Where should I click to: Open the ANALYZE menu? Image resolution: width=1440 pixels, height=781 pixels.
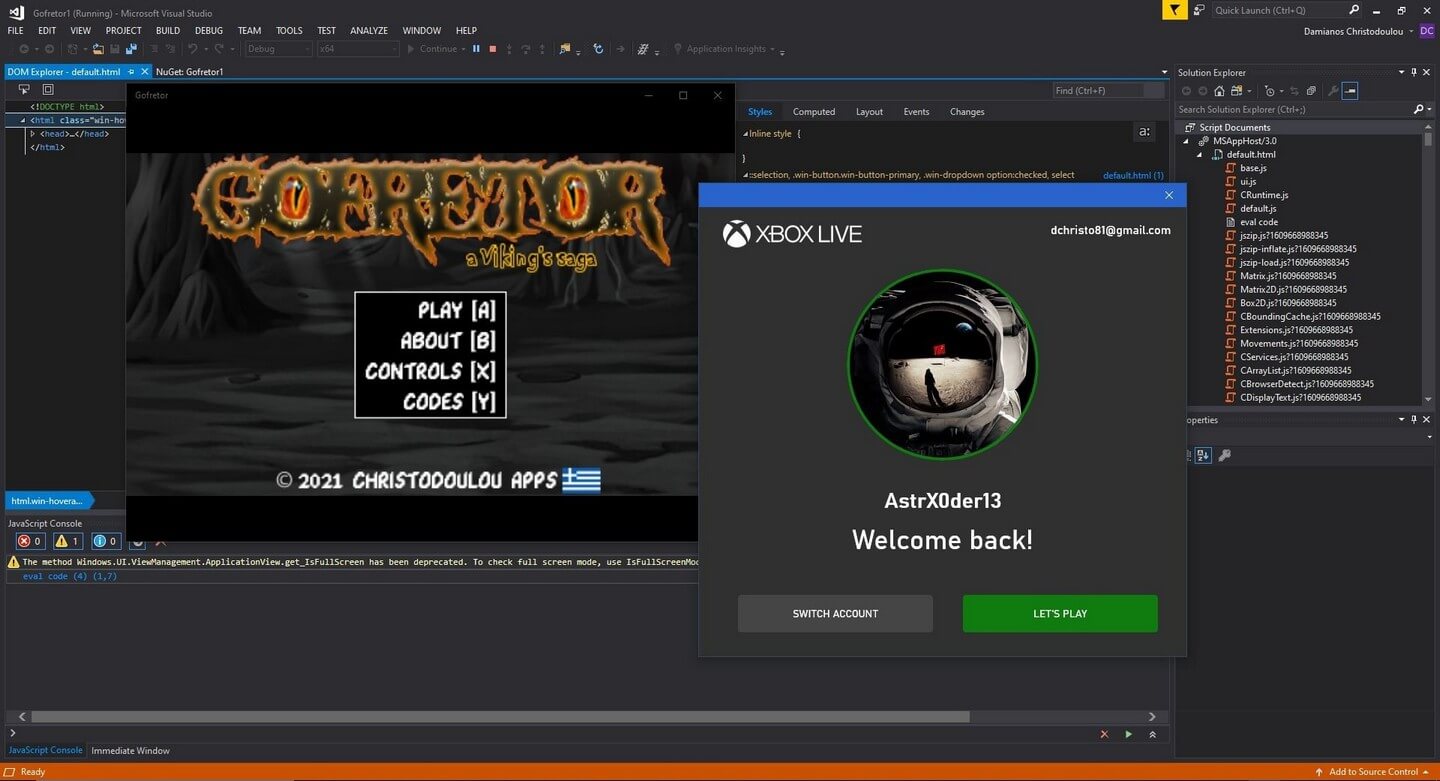coord(368,31)
